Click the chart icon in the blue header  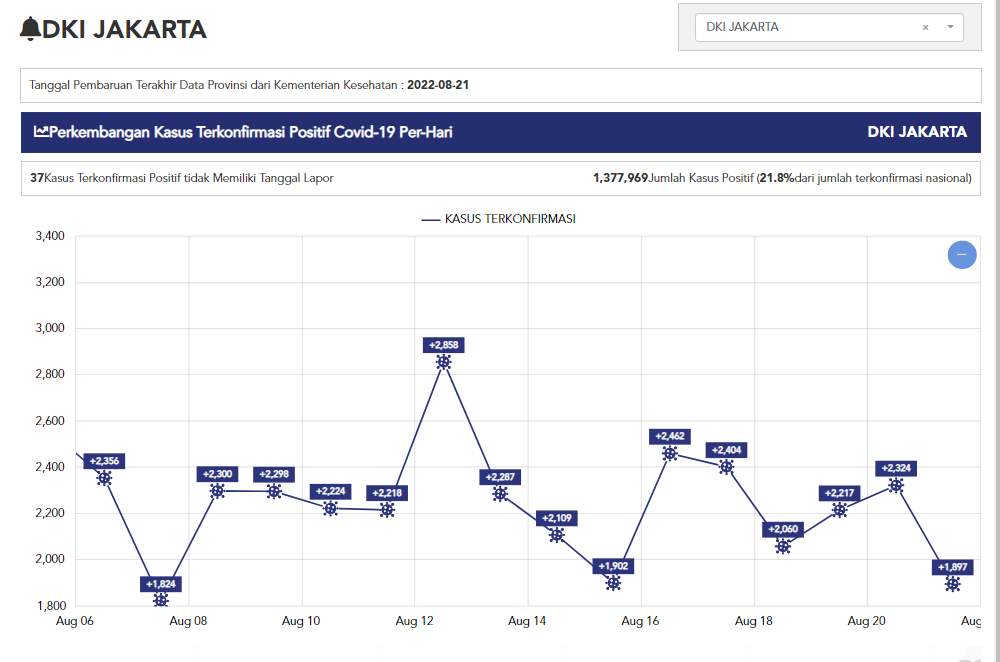[x=41, y=132]
